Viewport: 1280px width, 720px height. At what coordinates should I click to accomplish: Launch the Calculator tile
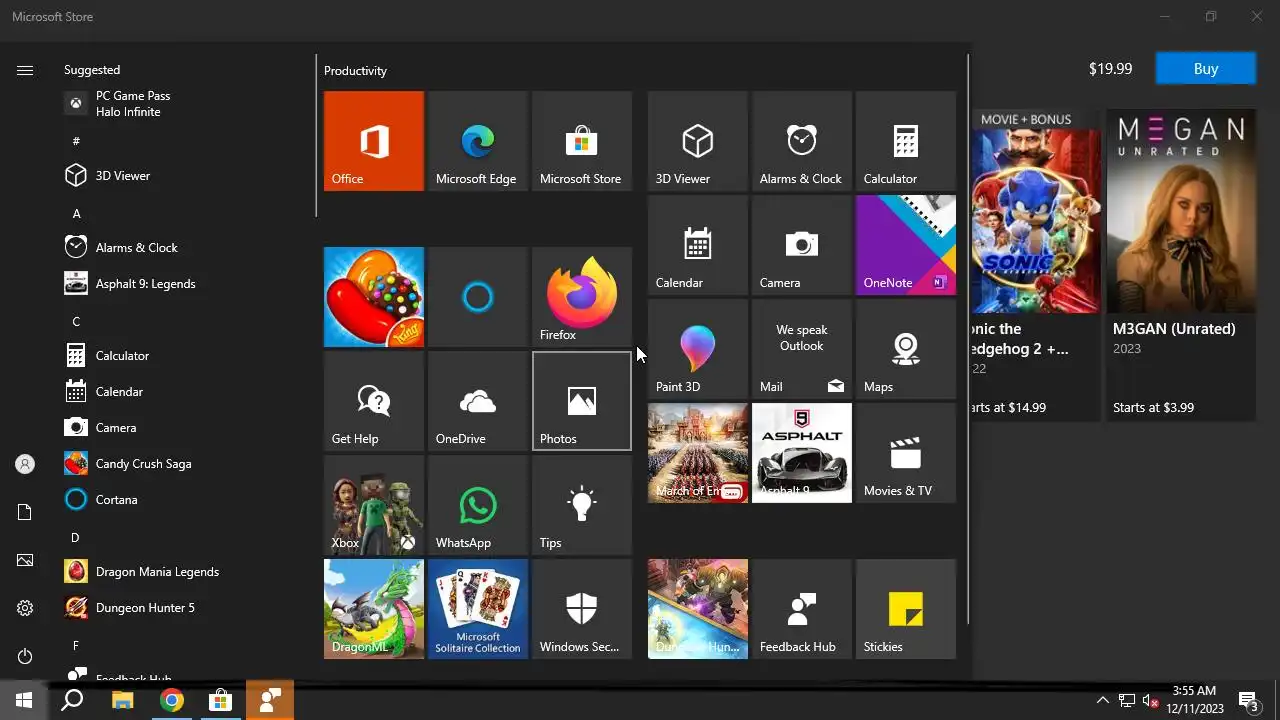pyautogui.click(x=906, y=141)
